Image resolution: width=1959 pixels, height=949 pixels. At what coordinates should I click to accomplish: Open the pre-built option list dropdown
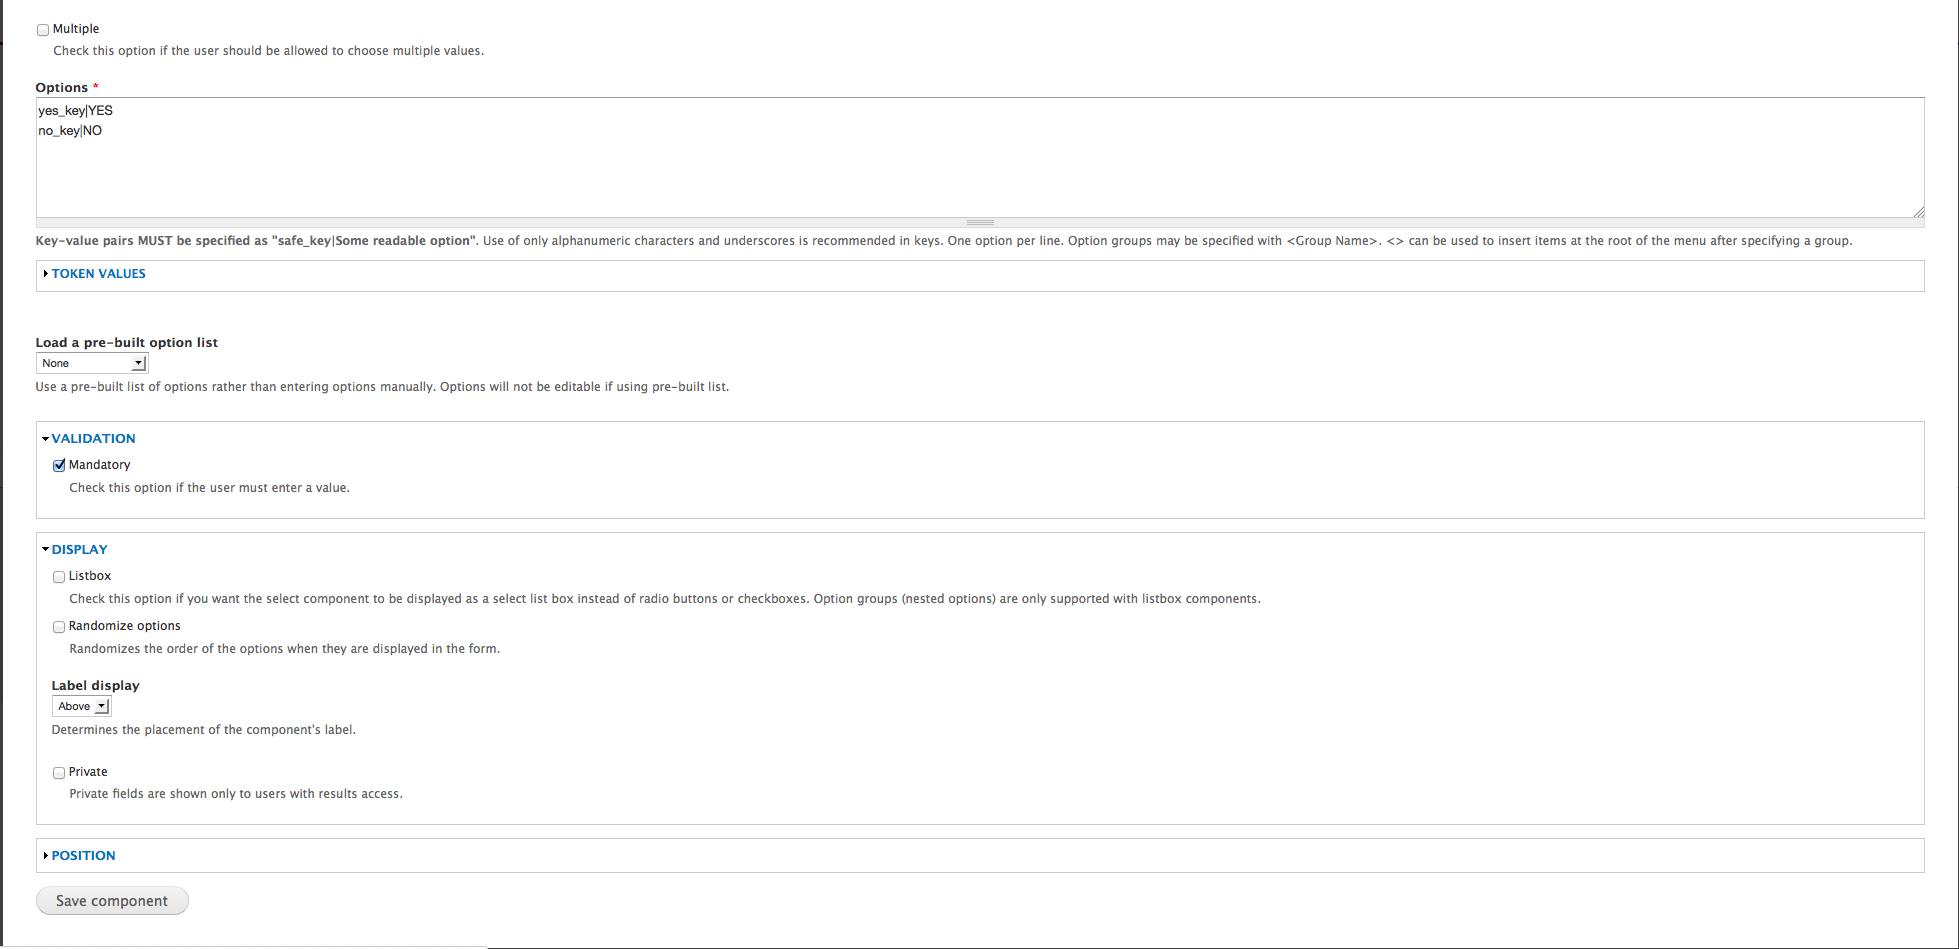pos(92,363)
